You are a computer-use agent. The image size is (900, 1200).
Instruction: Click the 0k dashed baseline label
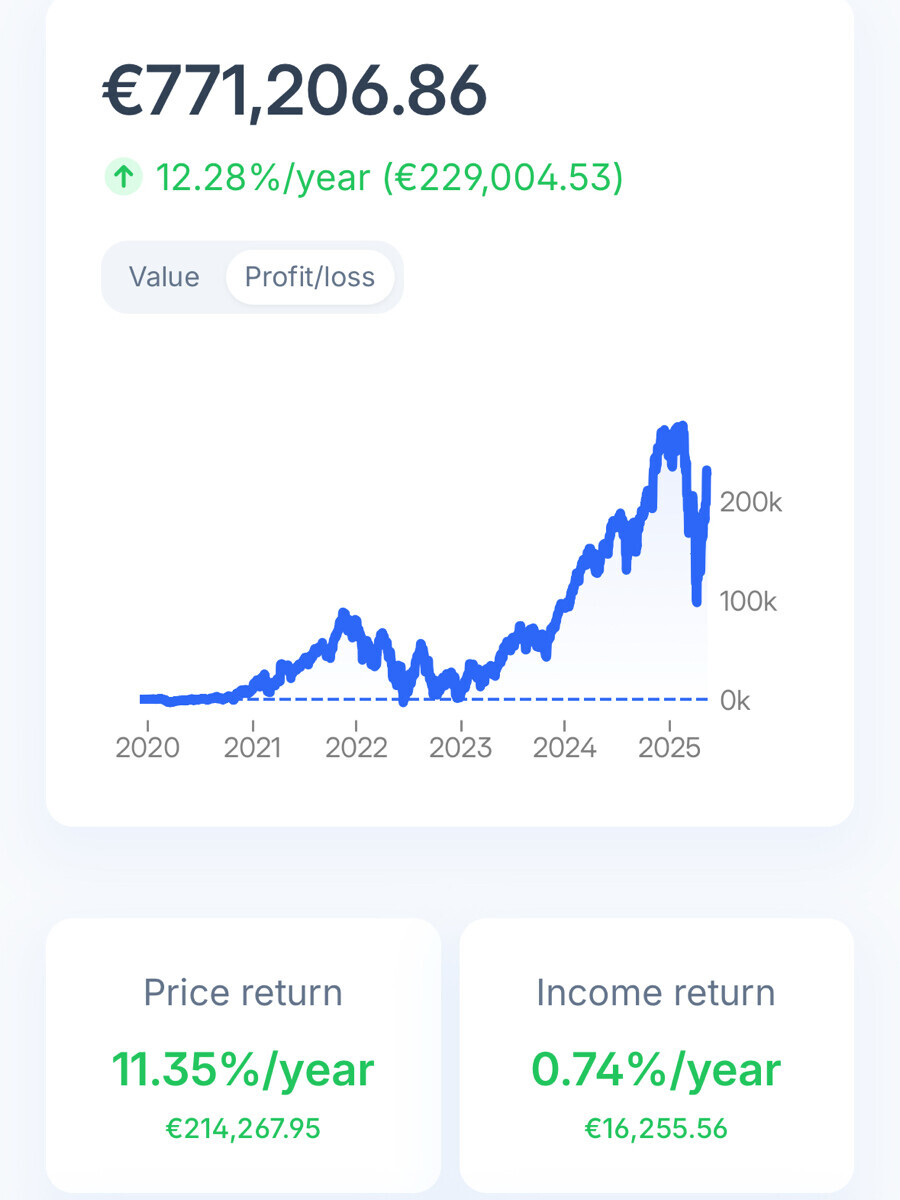click(x=735, y=701)
